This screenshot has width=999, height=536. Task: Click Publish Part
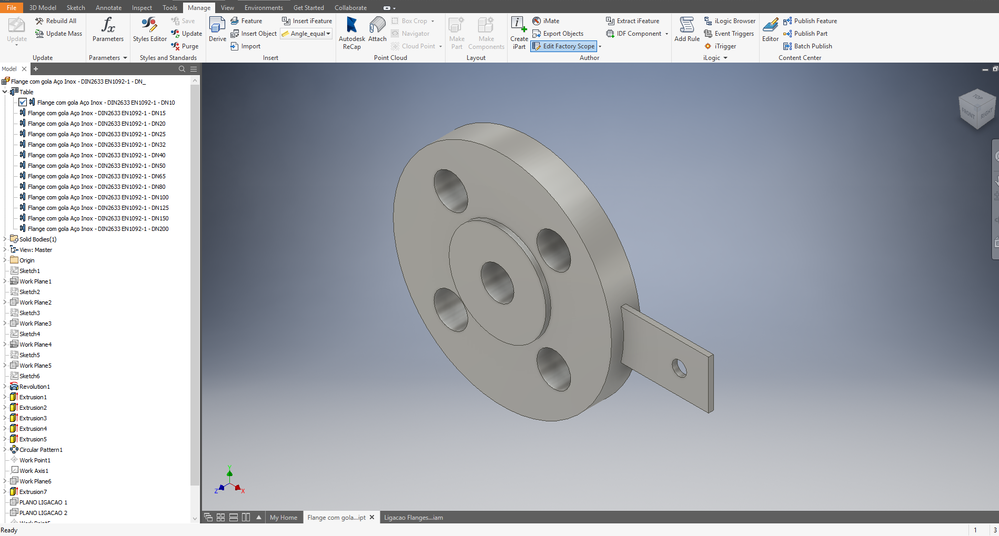point(805,33)
